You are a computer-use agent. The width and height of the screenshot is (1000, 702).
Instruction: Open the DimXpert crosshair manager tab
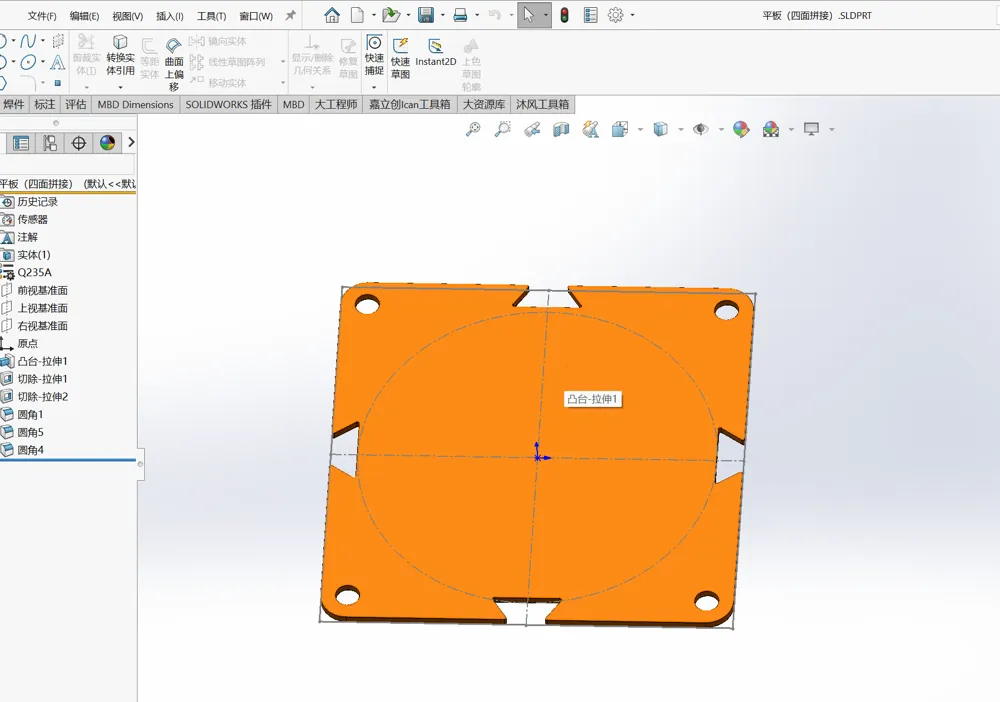(78, 143)
